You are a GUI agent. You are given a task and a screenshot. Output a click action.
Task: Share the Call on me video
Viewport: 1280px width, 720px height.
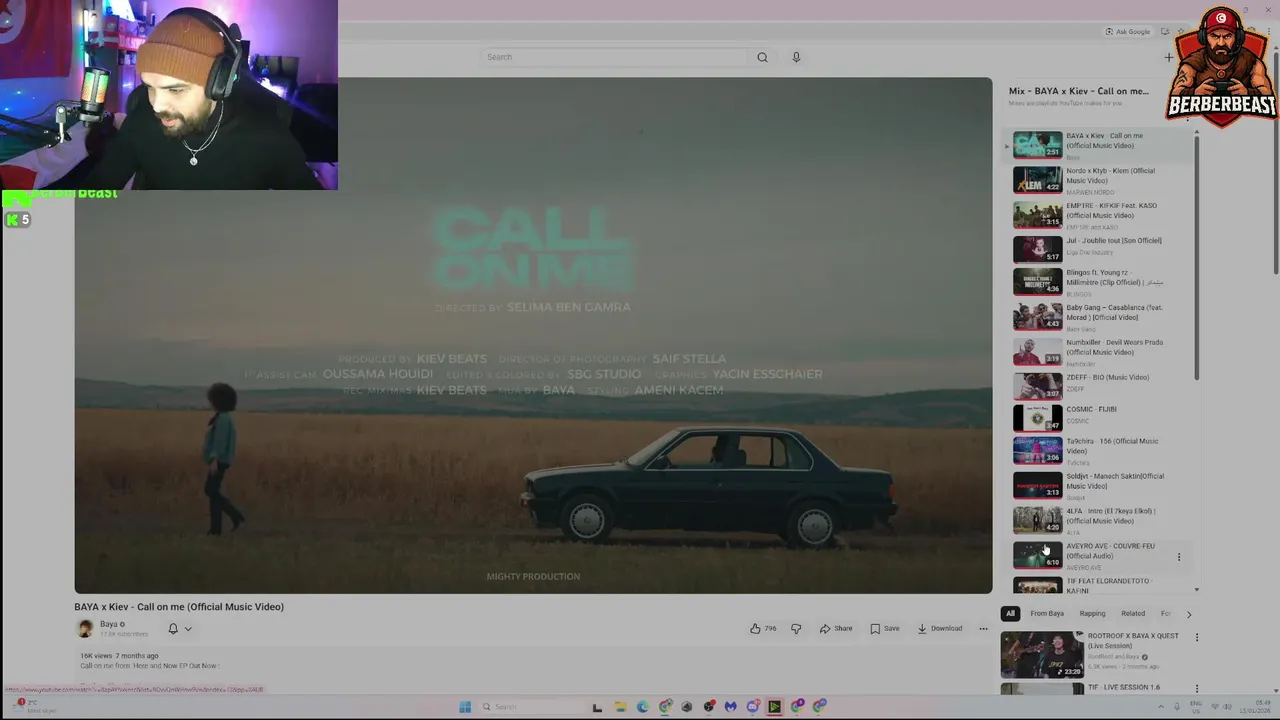coord(836,629)
